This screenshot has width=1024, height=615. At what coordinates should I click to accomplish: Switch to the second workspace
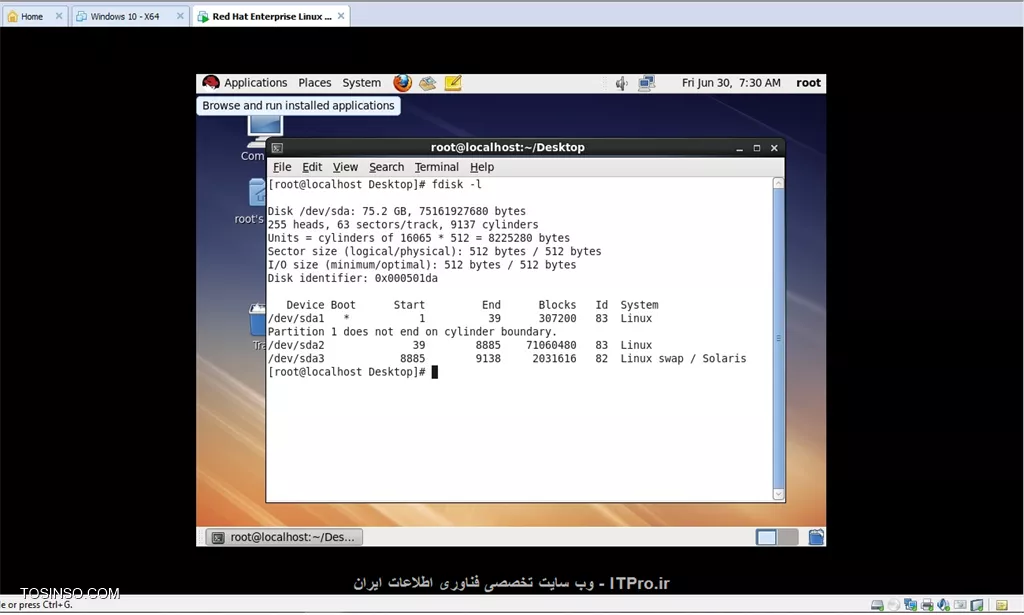pyautogui.click(x=788, y=537)
